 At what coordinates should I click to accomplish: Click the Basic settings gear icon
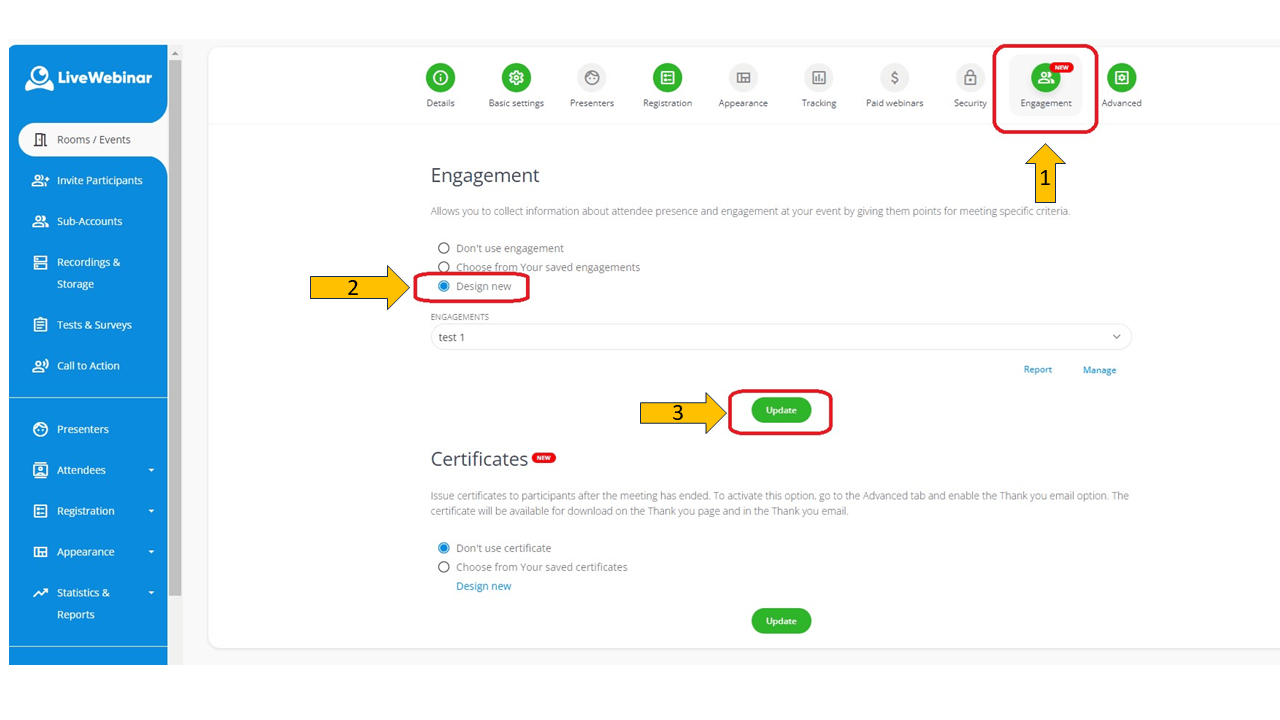516,78
